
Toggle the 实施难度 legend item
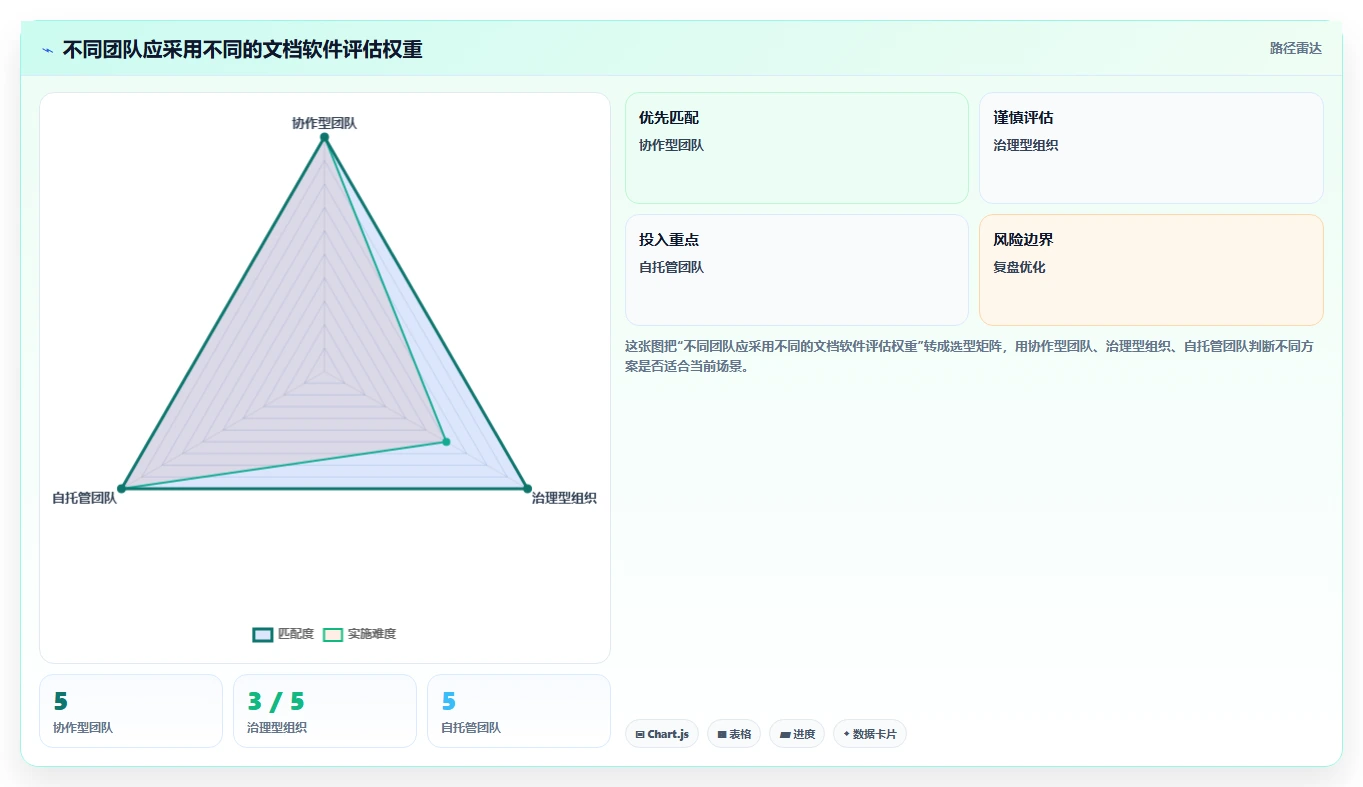tap(359, 634)
